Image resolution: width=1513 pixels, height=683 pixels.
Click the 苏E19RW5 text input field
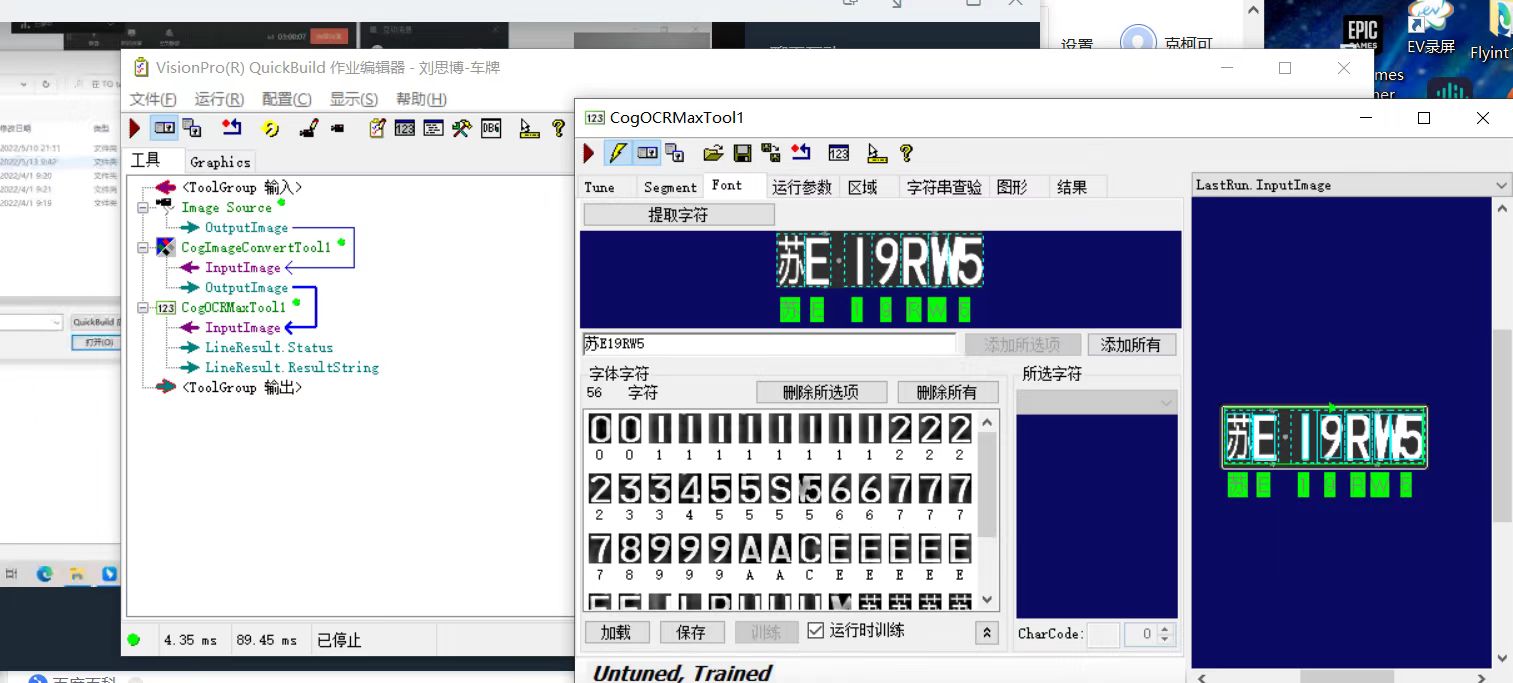click(x=768, y=344)
